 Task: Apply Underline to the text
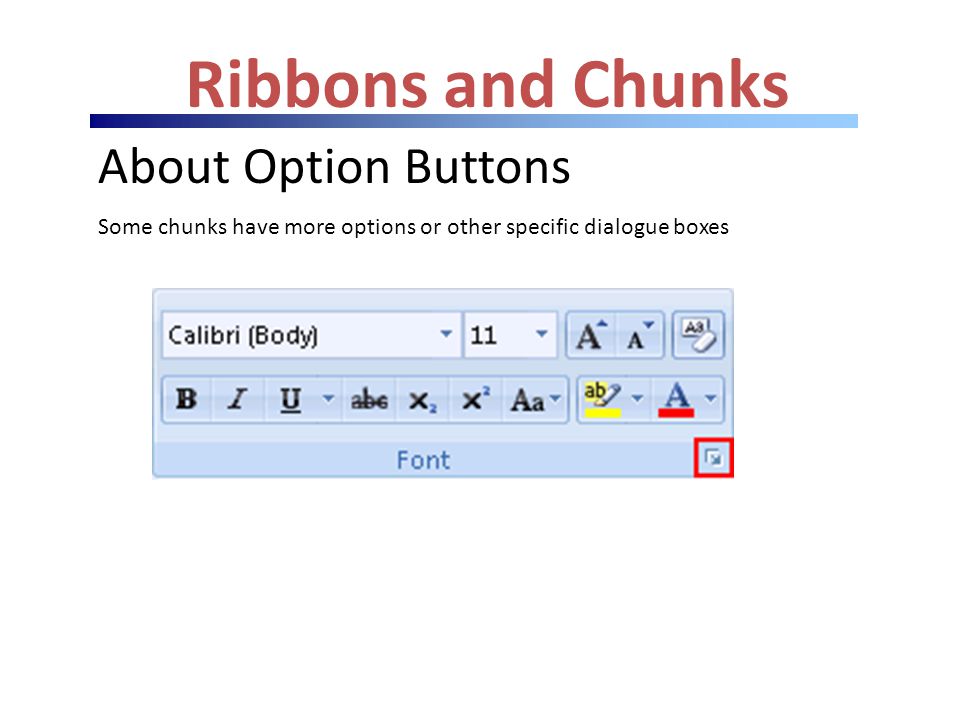pyautogui.click(x=291, y=400)
